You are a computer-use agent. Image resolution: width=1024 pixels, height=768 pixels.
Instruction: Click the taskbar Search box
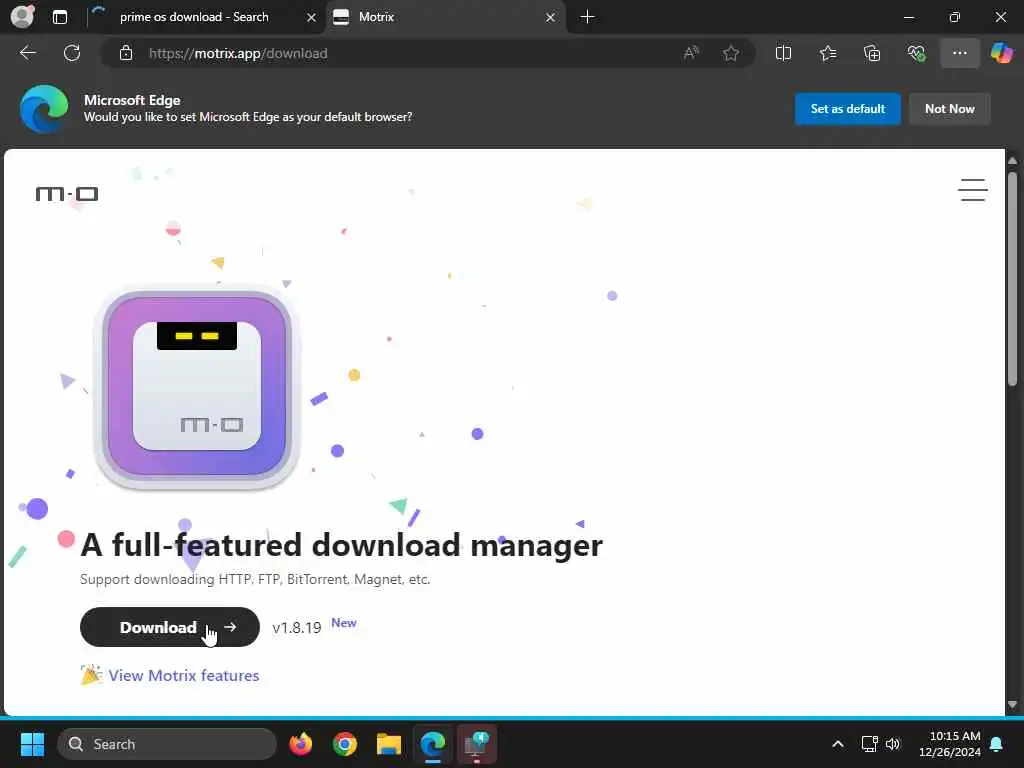click(x=167, y=744)
